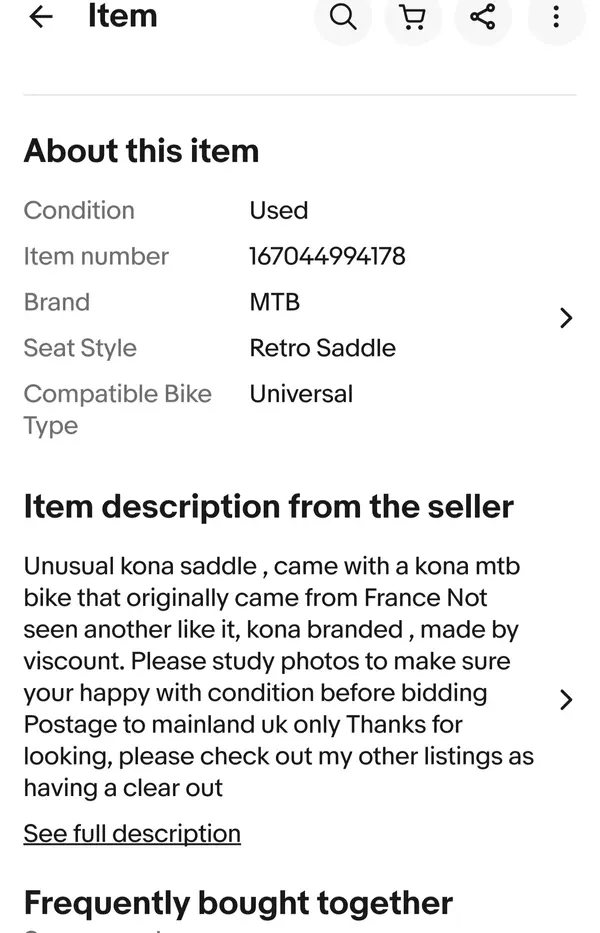Image resolution: width=600 pixels, height=933 pixels.
Task: Expand seller description chevron
Action: (566, 700)
